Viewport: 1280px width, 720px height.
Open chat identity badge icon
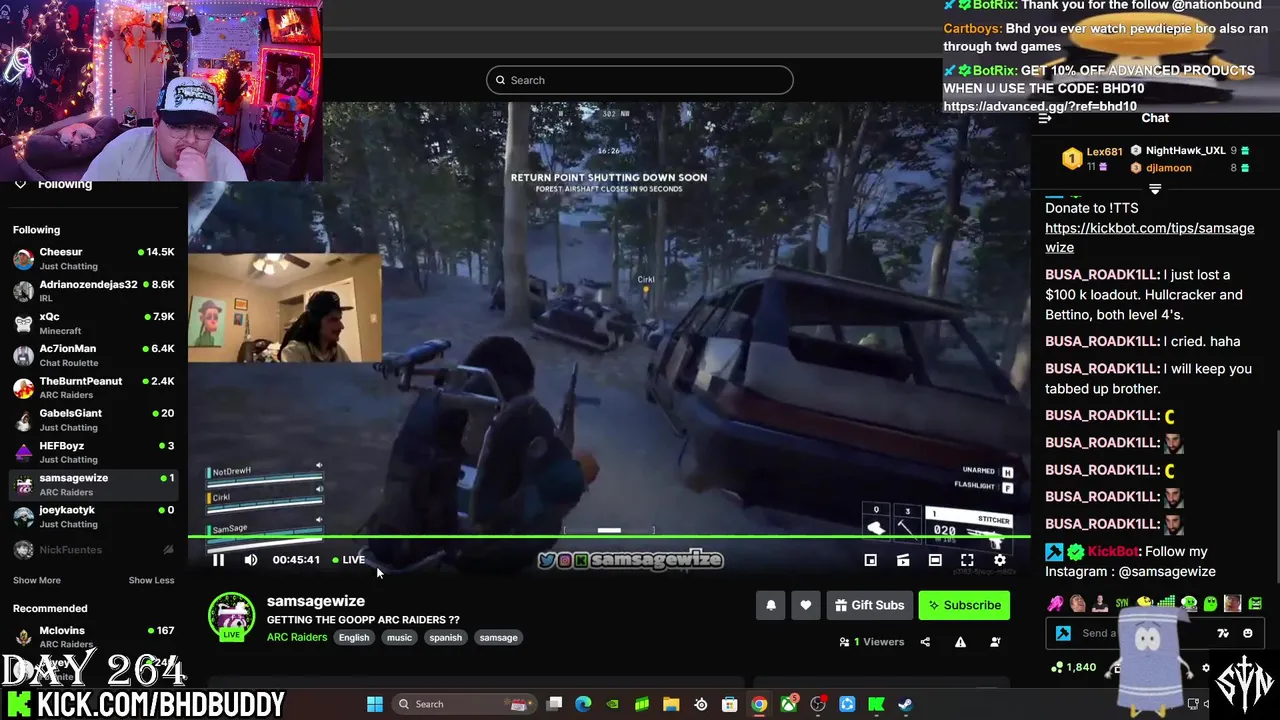pyautogui.click(x=1063, y=633)
